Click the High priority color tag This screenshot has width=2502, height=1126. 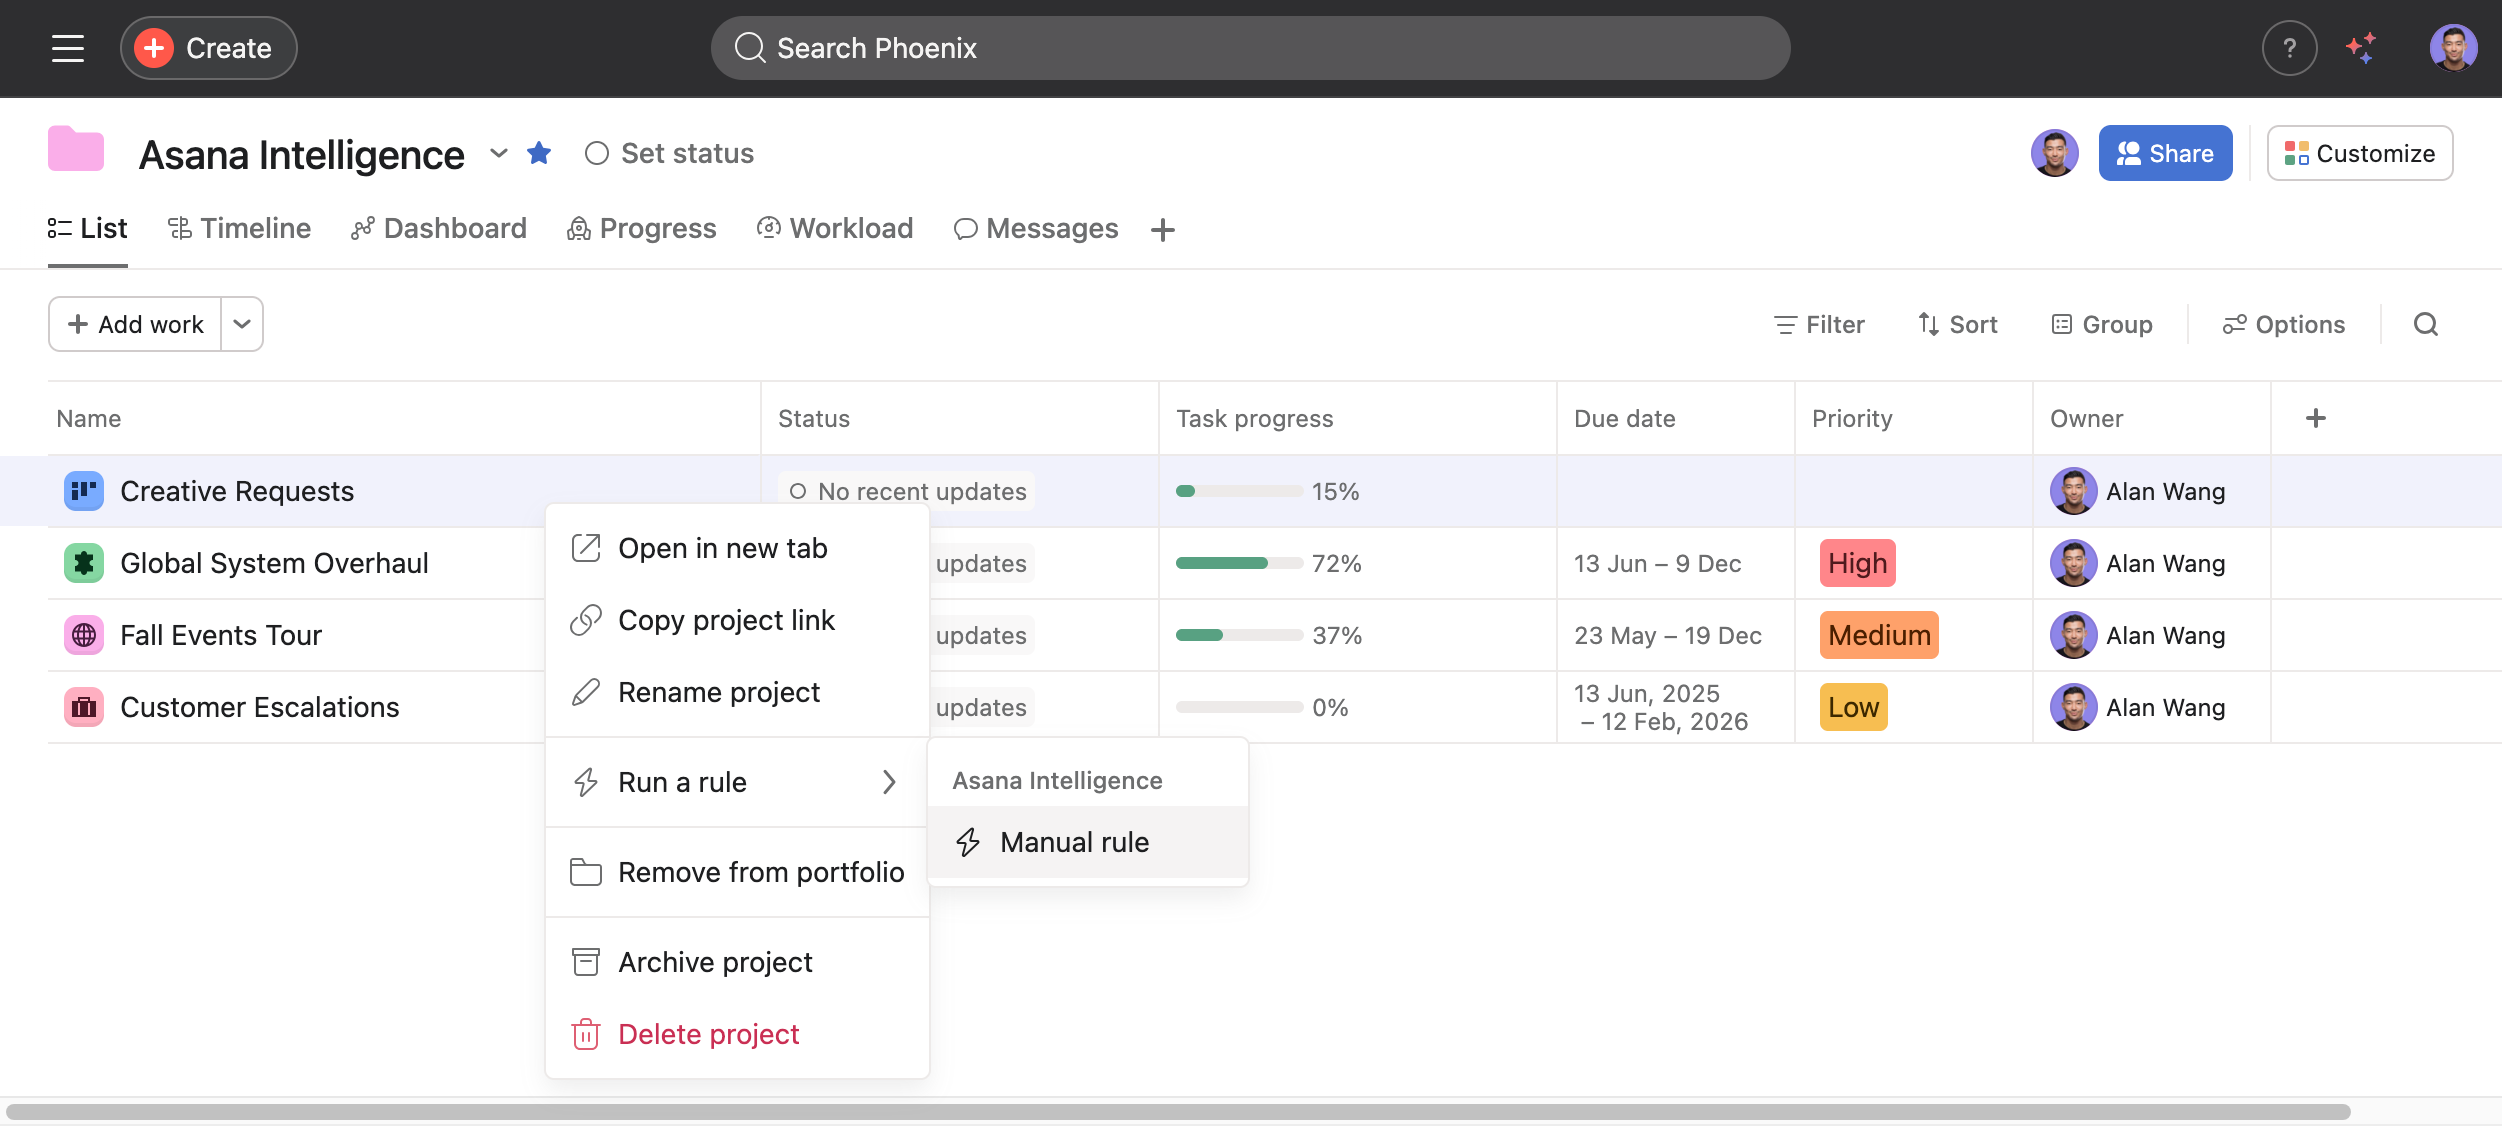(x=1857, y=563)
